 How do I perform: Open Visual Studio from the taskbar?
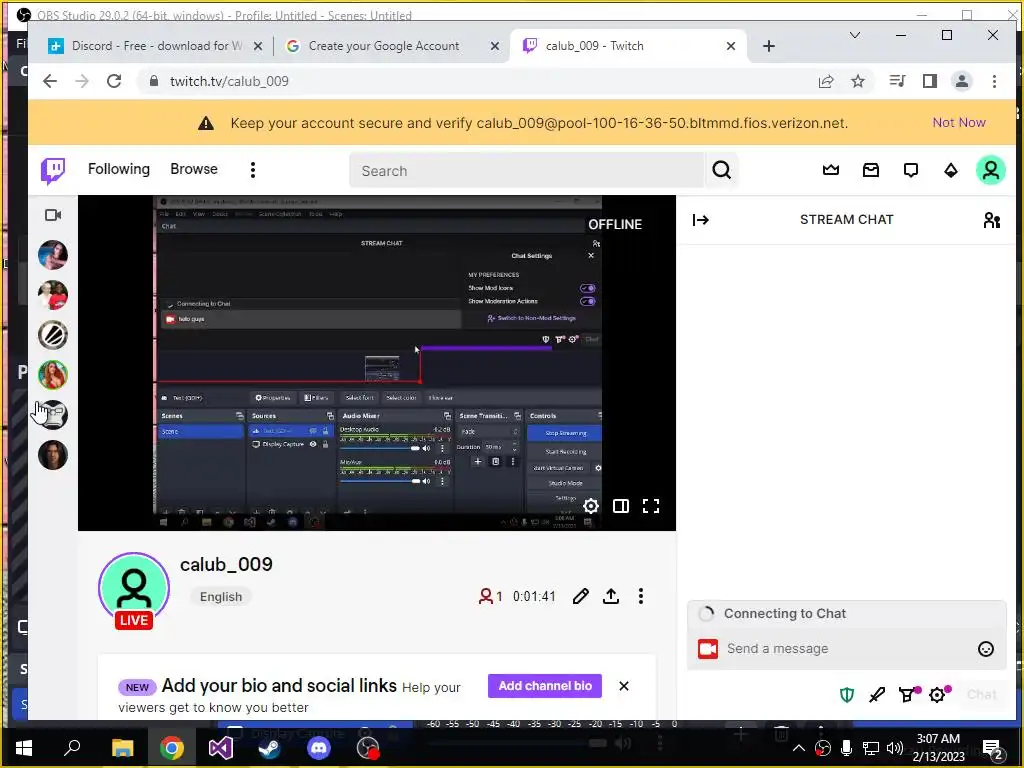221,748
